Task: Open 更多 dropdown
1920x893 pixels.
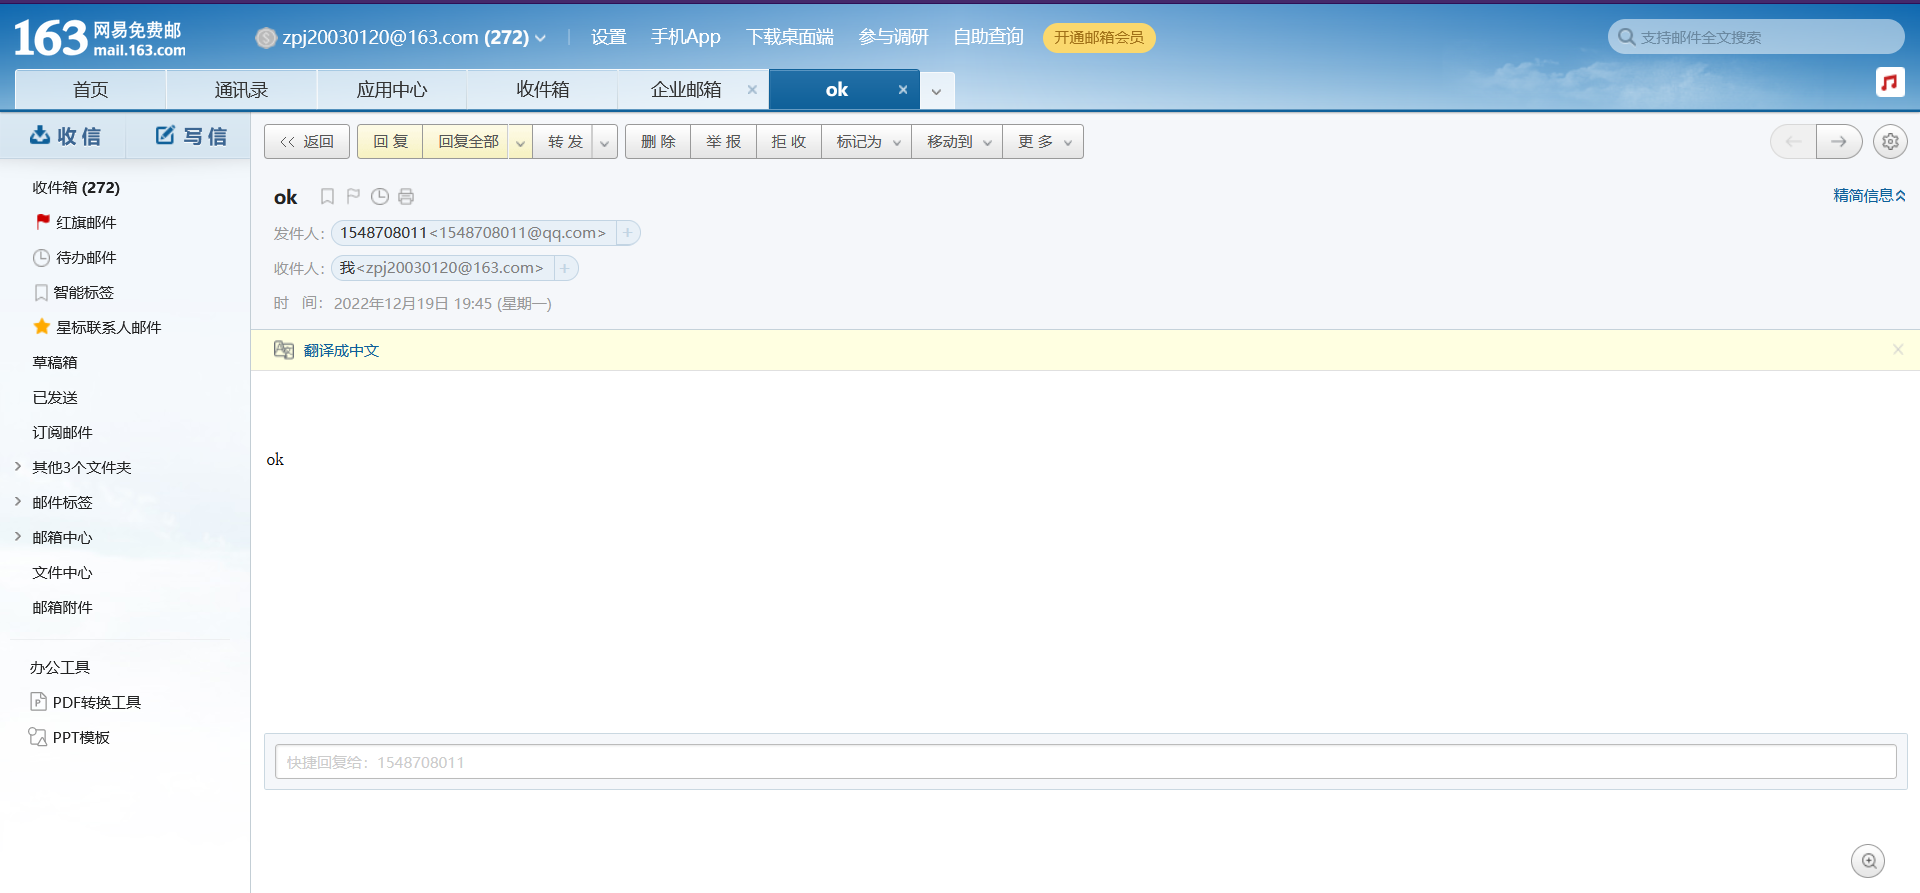Action: point(1044,142)
